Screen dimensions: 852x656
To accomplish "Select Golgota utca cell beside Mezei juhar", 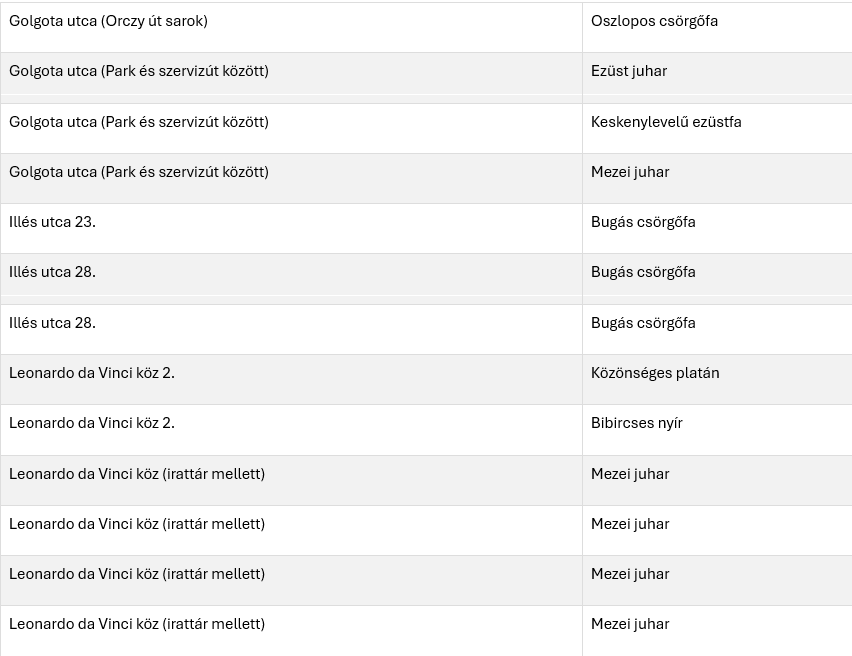I will pyautogui.click(x=139, y=172).
